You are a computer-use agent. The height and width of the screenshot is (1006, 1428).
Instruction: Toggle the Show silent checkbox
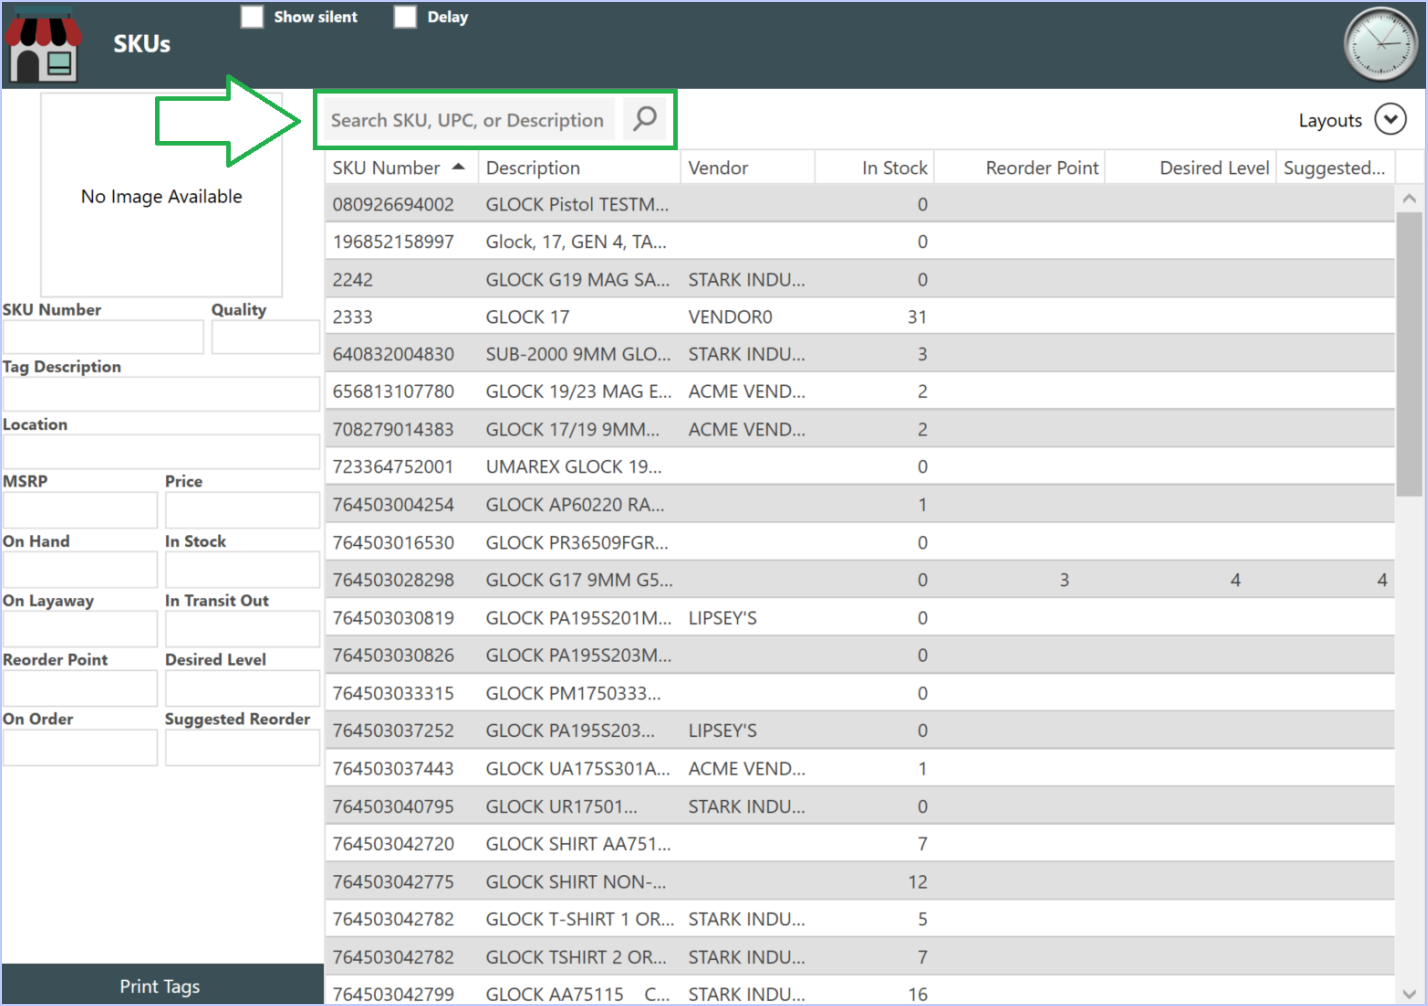pos(252,17)
